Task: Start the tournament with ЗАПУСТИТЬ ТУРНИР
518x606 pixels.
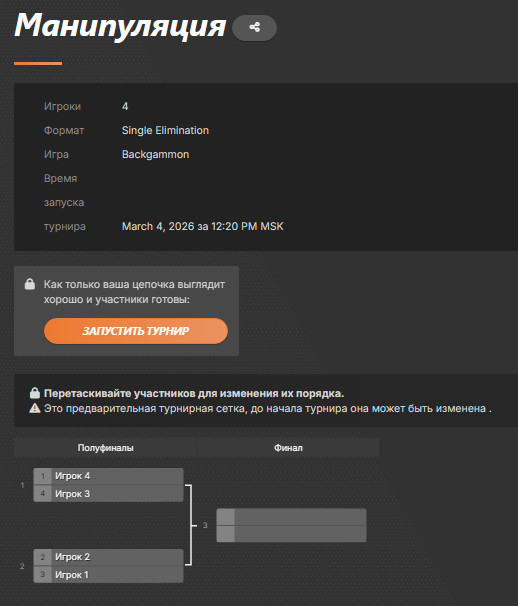Action: pyautogui.click(x=136, y=331)
